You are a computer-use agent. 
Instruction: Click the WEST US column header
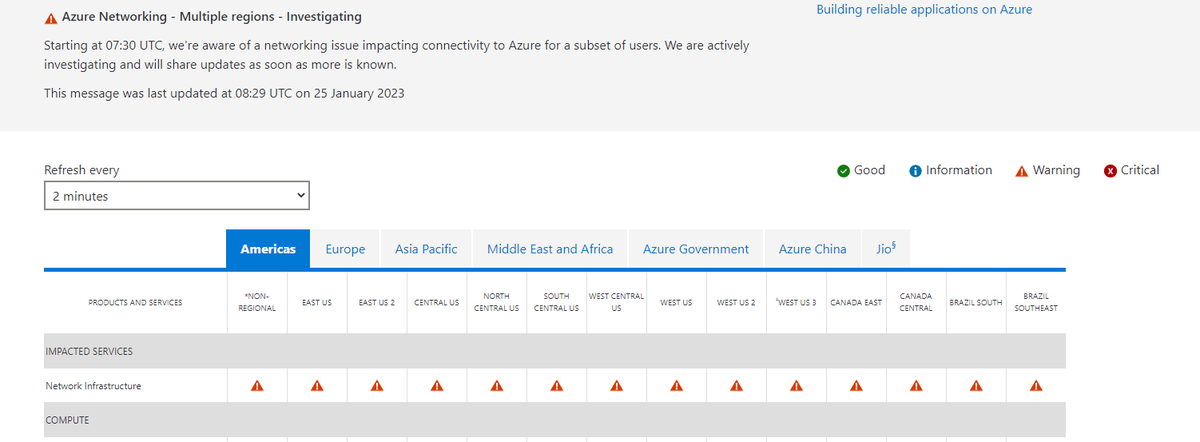[x=677, y=302]
